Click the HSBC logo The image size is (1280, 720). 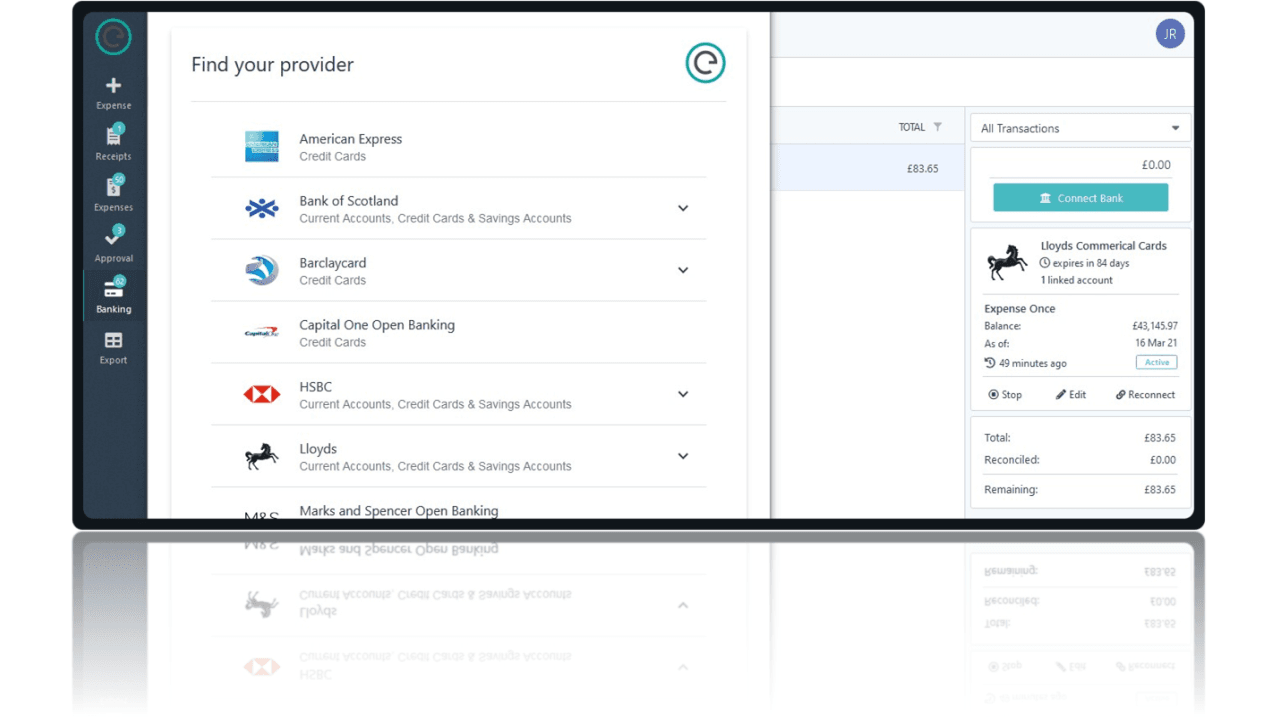click(262, 394)
